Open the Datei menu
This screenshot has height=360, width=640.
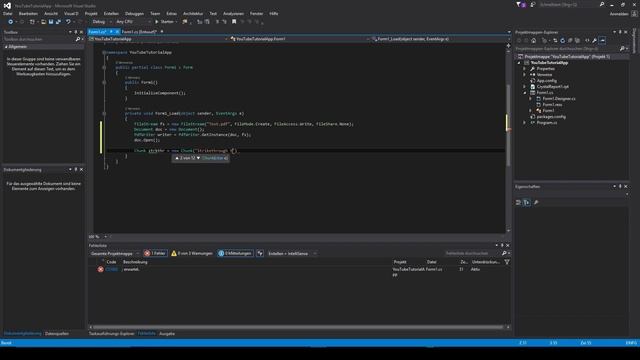(7, 13)
